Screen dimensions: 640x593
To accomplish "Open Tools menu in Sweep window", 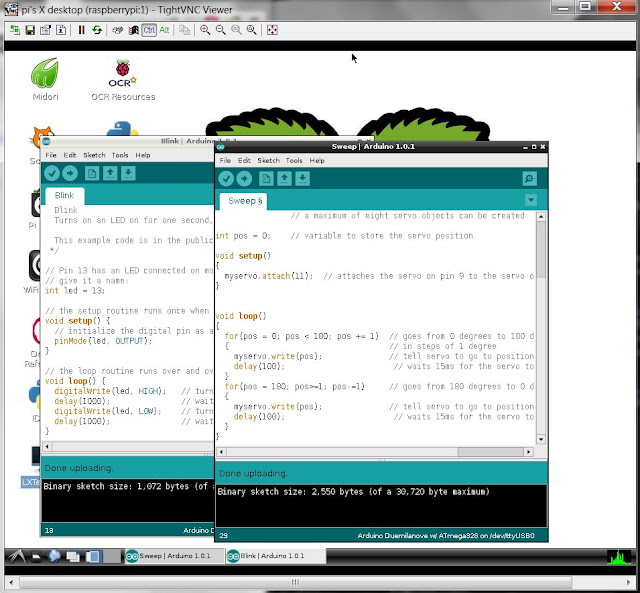I will point(294,160).
